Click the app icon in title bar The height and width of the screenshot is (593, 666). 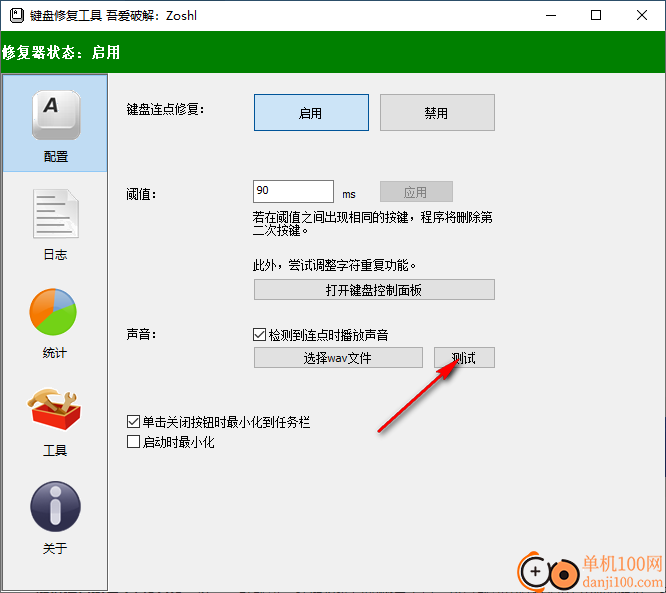(x=17, y=16)
